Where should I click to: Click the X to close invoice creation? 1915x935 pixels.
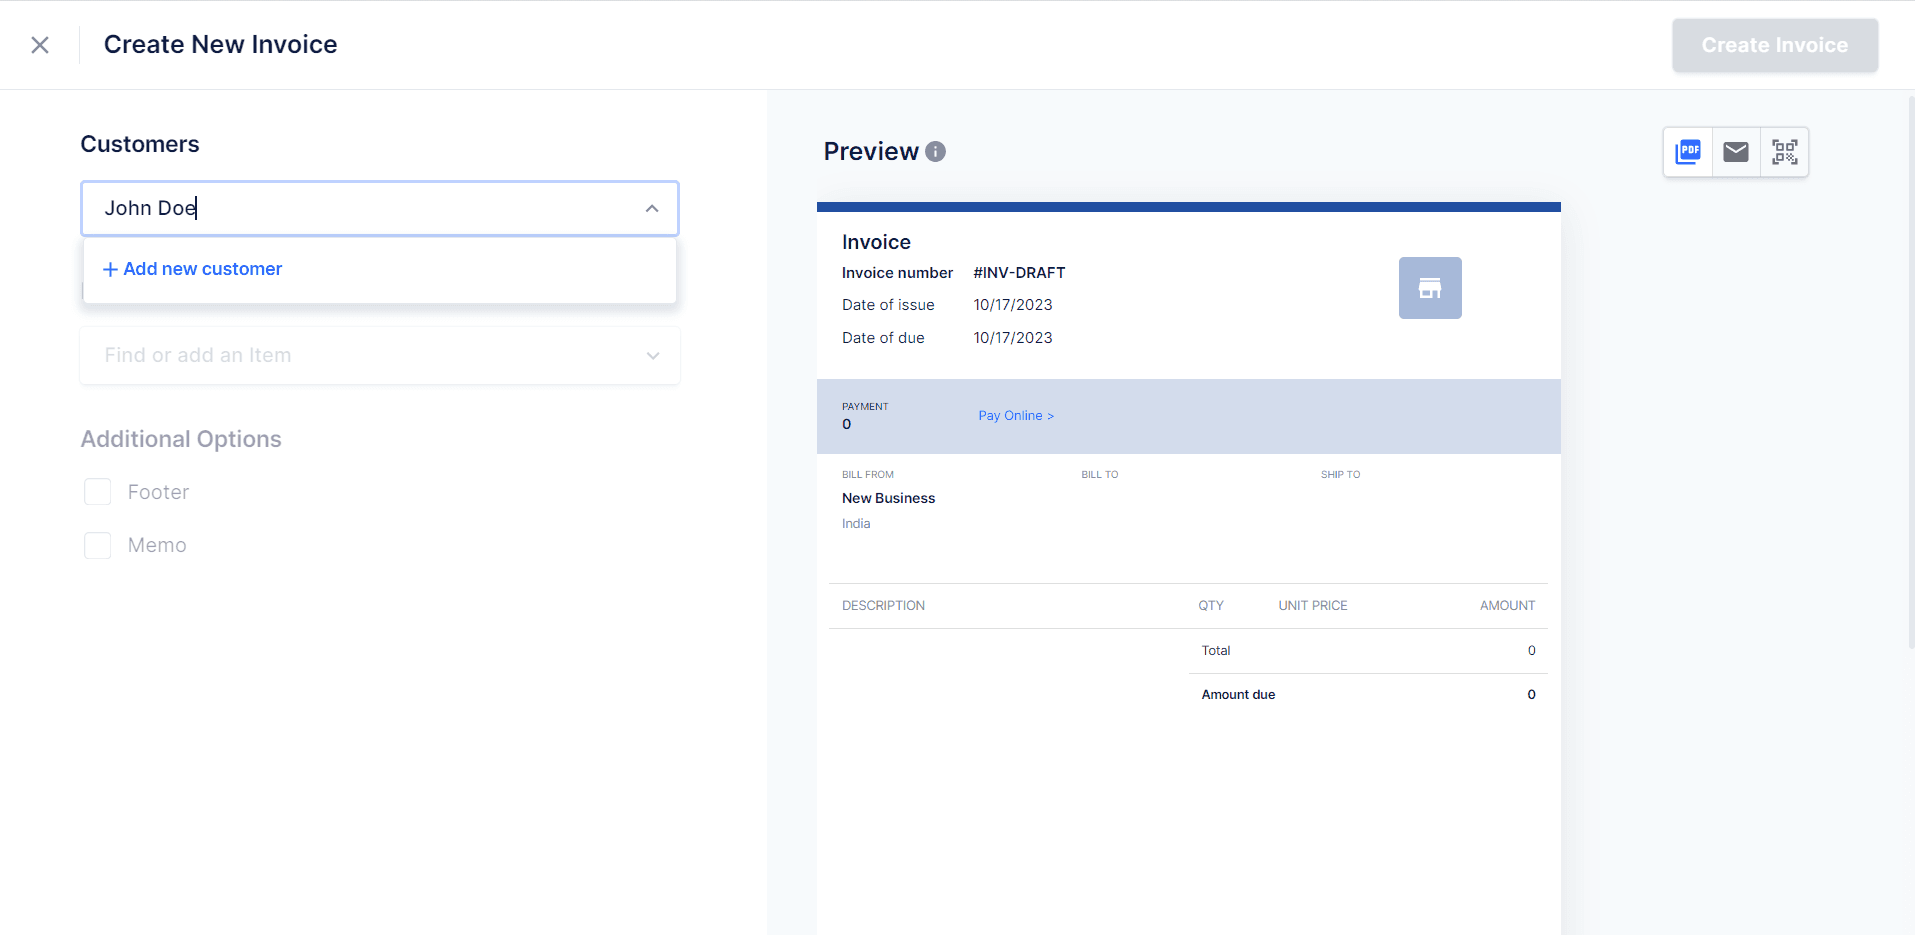coord(40,44)
